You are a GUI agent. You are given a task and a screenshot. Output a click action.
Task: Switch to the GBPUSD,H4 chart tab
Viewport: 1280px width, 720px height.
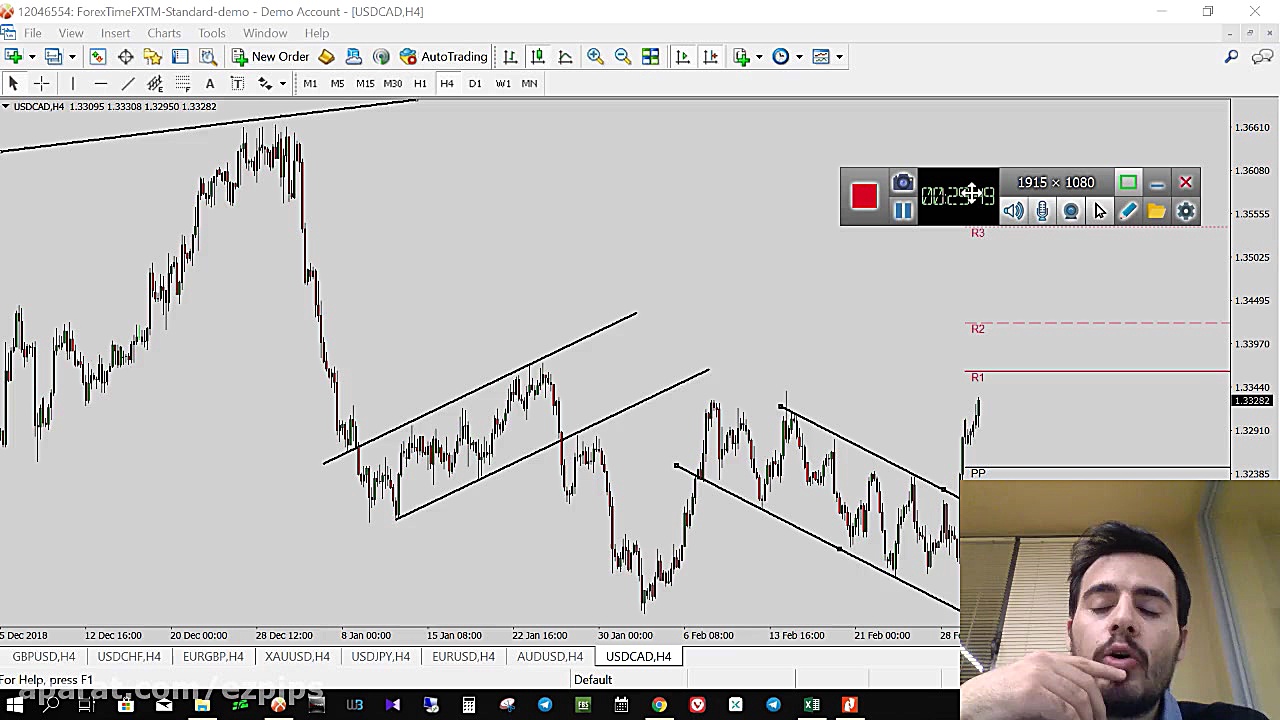point(44,656)
